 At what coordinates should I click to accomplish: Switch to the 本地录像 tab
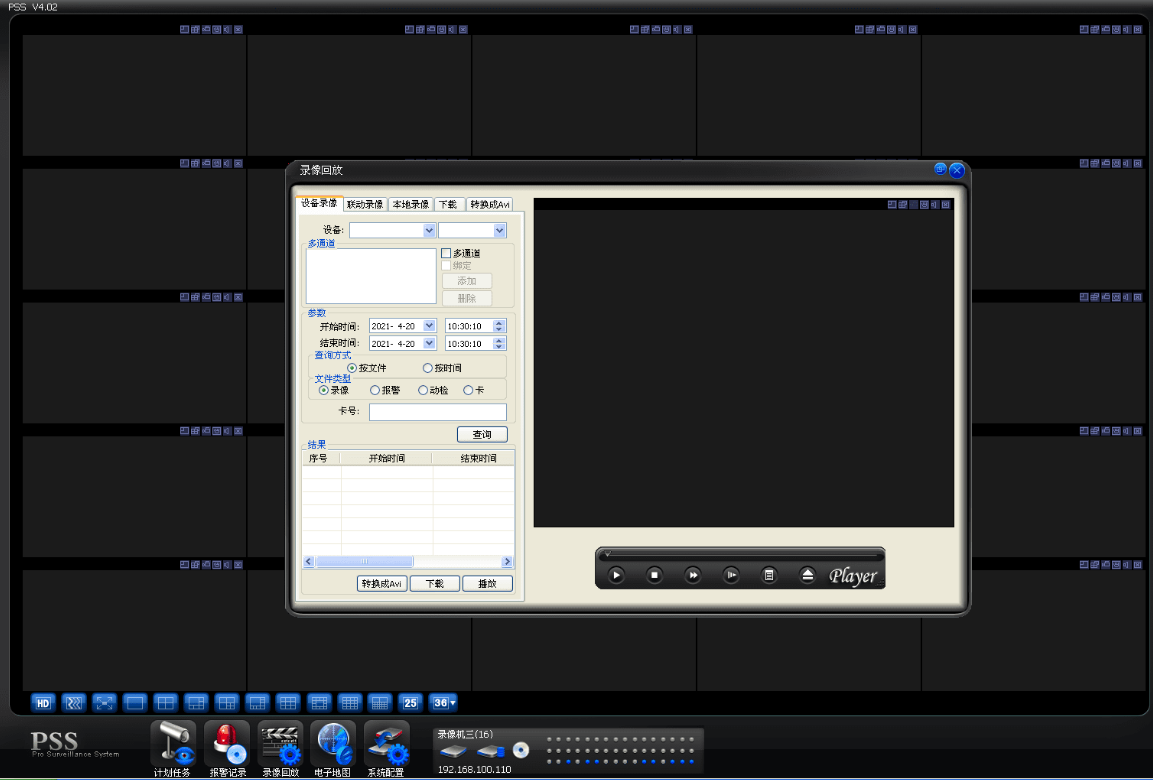pyautogui.click(x=410, y=204)
